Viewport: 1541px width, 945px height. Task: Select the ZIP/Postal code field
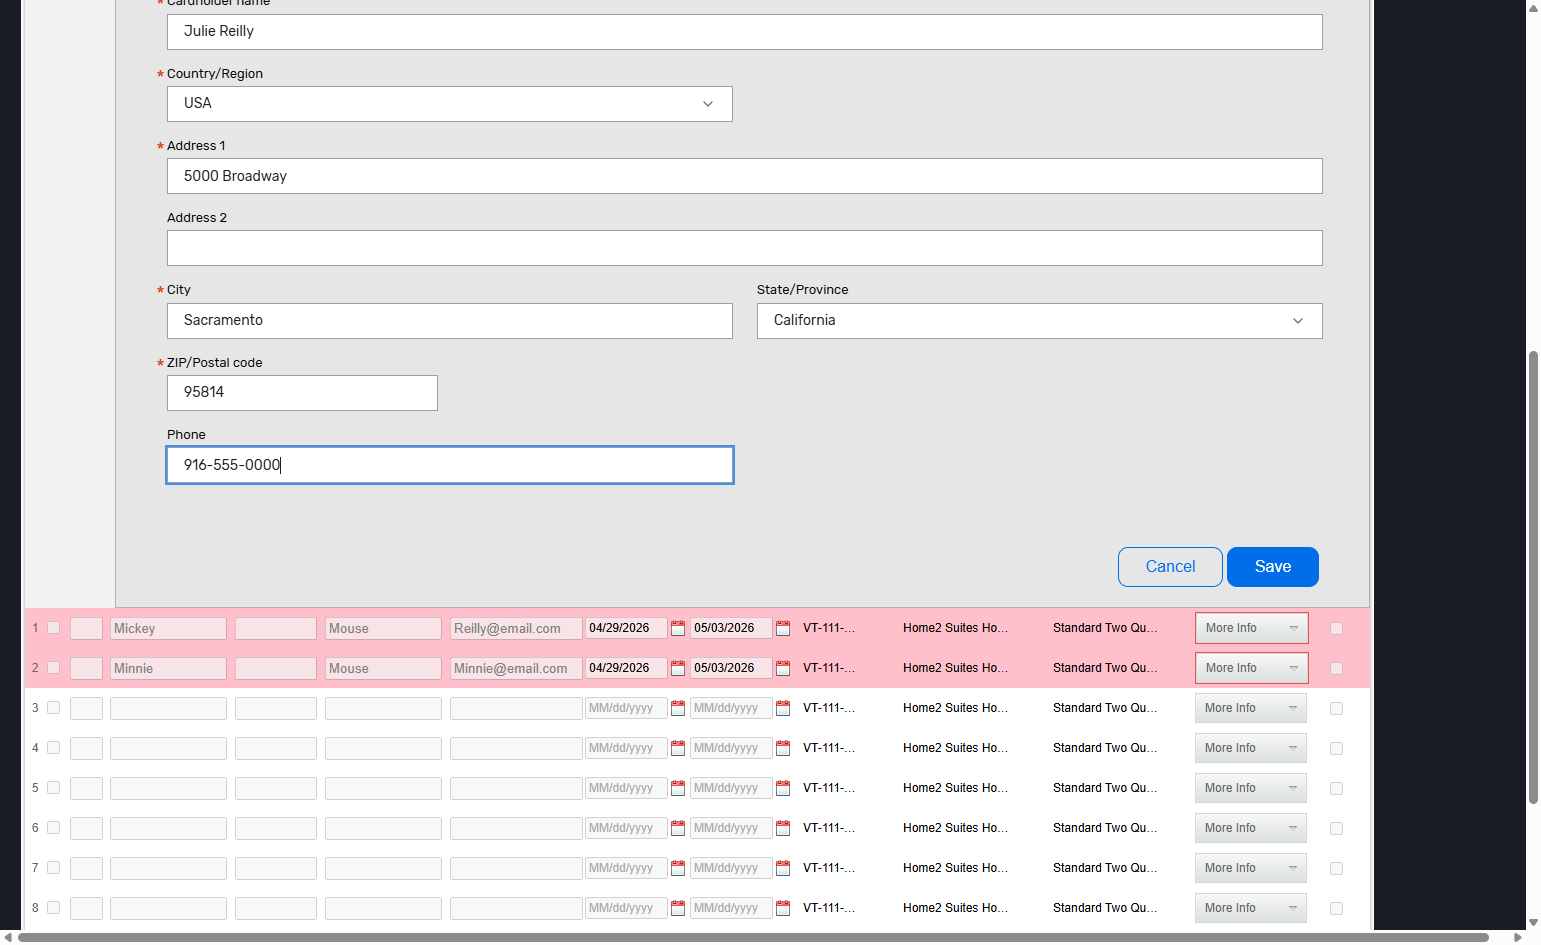click(302, 393)
